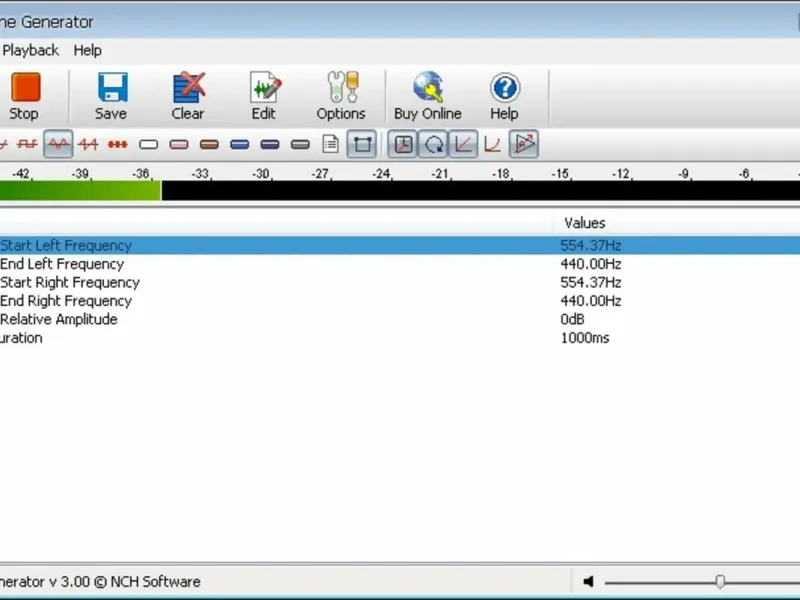Select the square wave waveform

point(27,144)
